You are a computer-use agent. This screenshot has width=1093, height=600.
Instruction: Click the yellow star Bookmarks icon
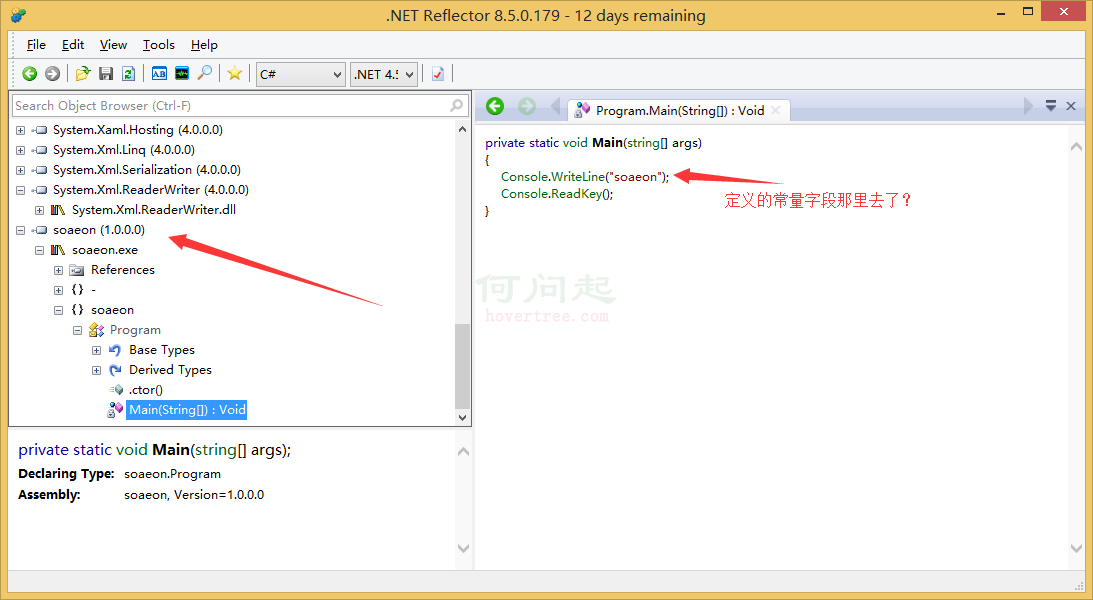pyautogui.click(x=235, y=73)
